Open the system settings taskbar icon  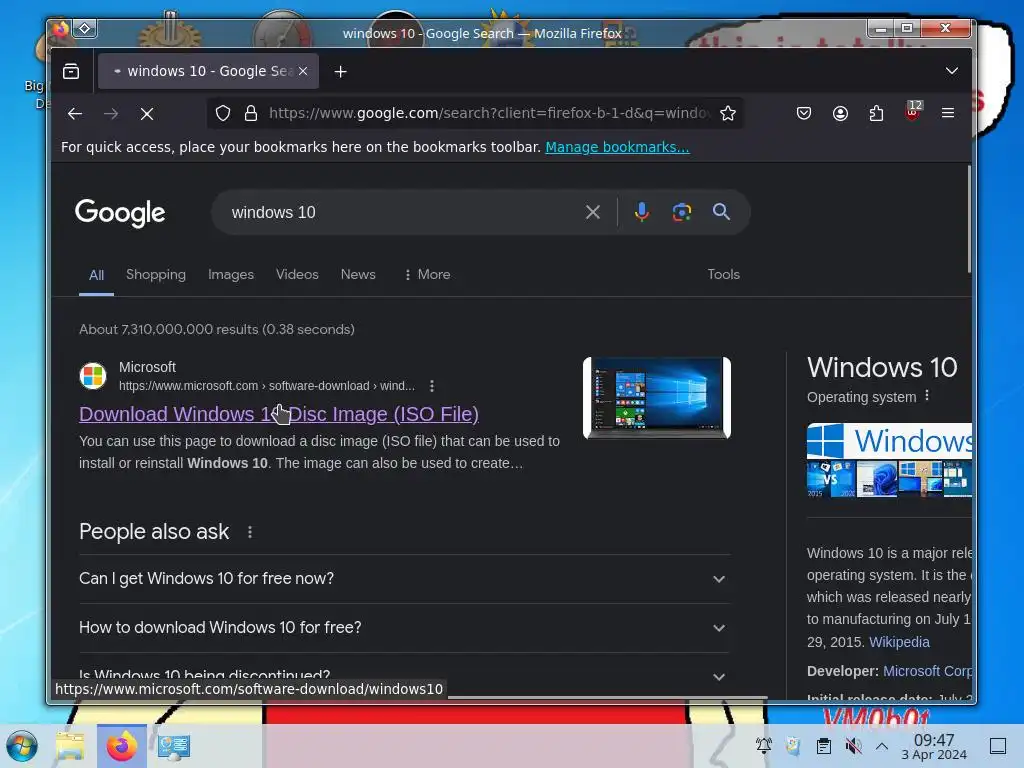point(174,746)
